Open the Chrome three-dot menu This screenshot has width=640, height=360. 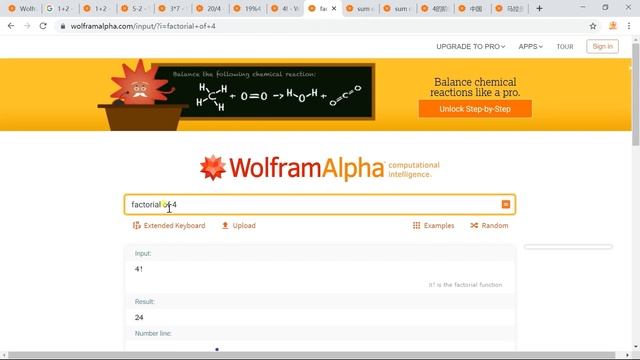pos(629,26)
